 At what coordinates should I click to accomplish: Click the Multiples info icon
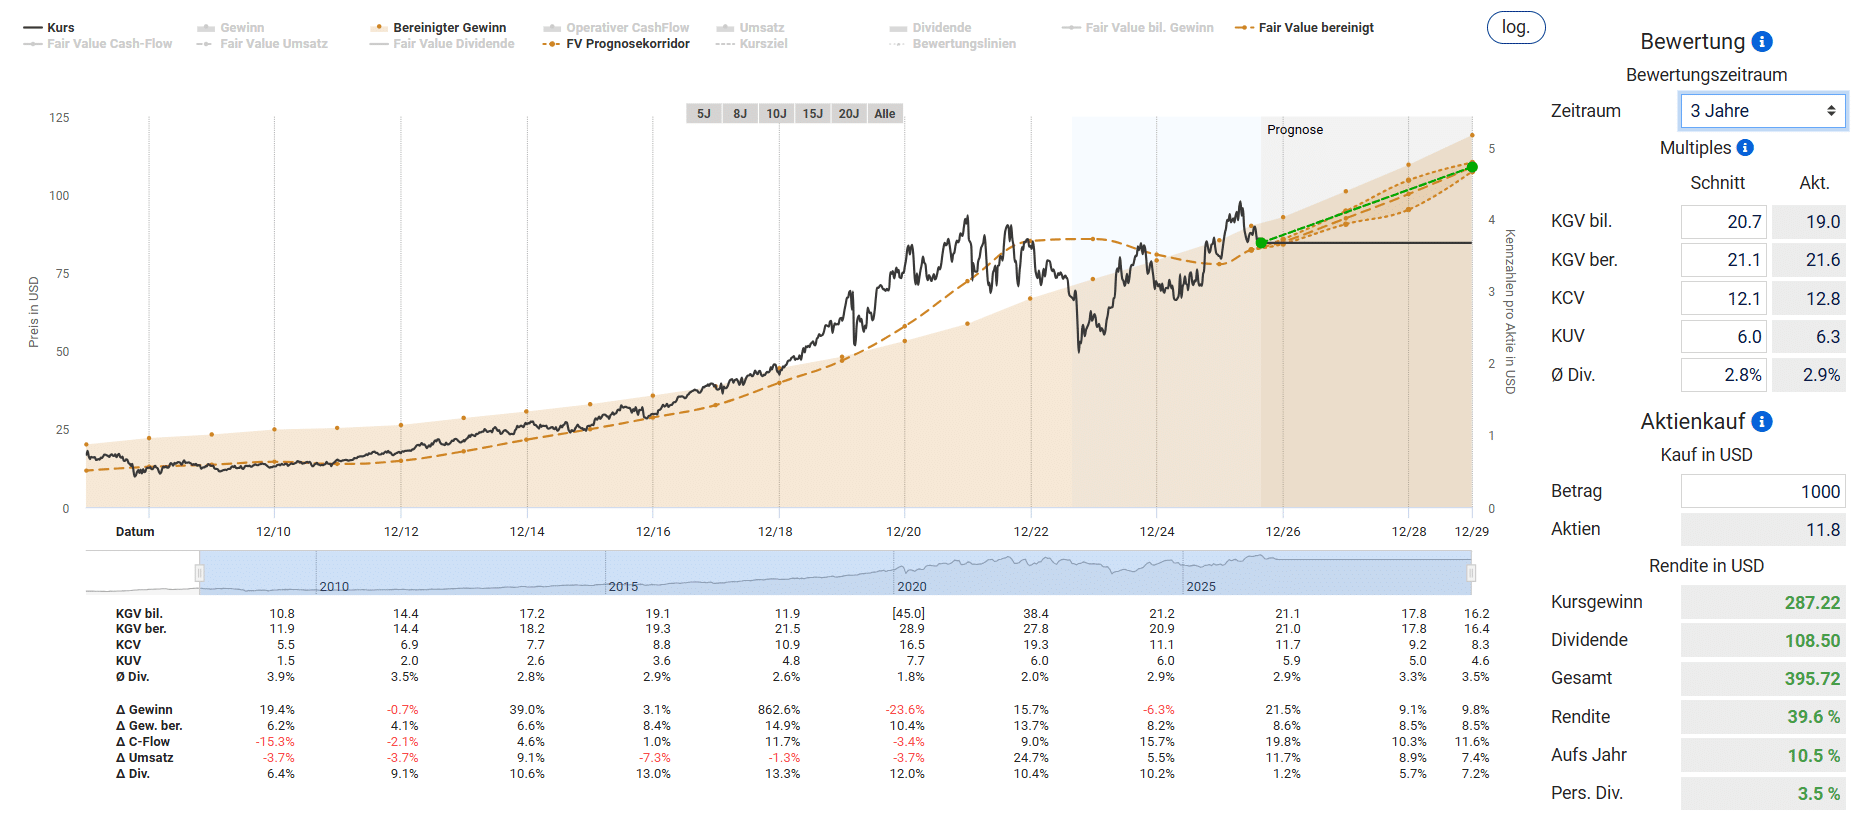[1745, 148]
